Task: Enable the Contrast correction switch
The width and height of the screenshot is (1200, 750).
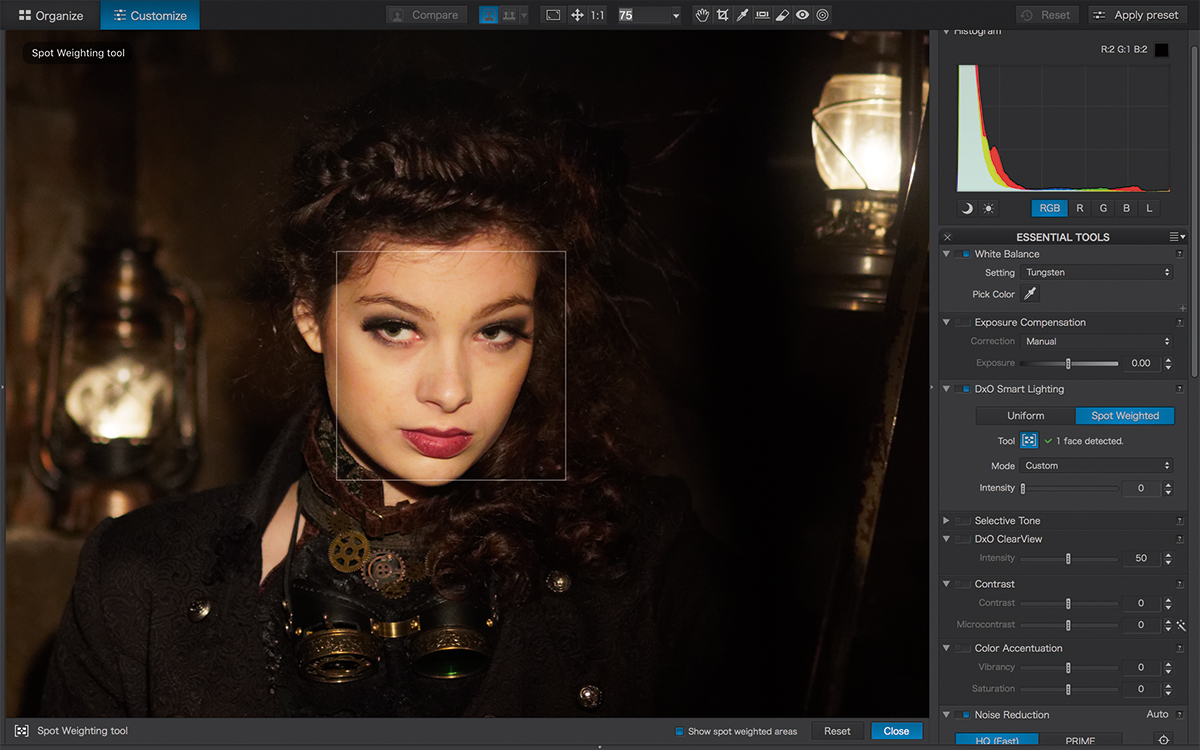Action: [963, 584]
